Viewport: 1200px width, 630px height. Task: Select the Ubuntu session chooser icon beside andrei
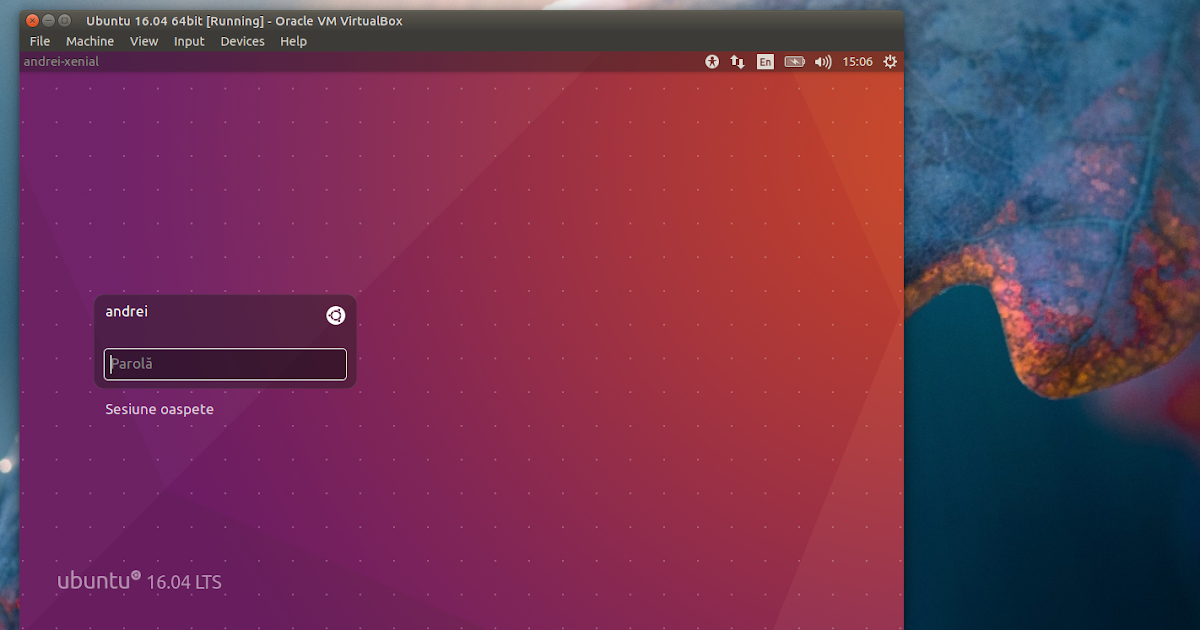pos(336,315)
